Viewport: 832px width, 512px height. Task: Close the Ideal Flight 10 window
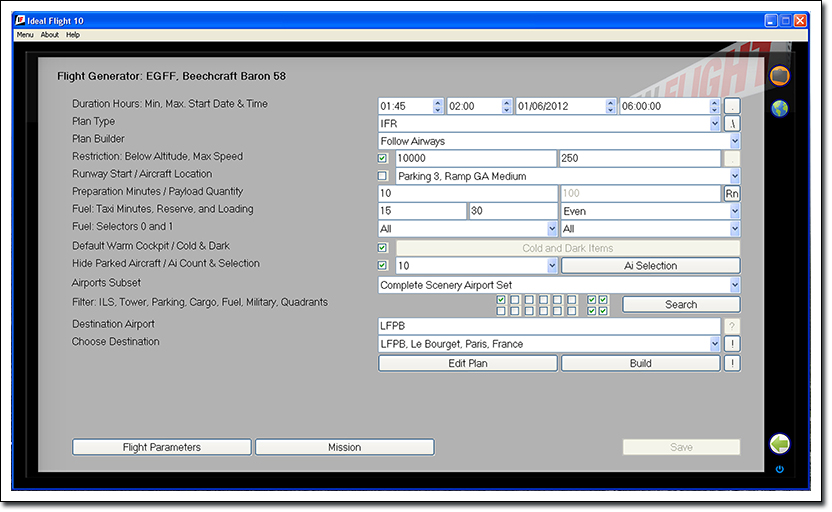[800, 21]
